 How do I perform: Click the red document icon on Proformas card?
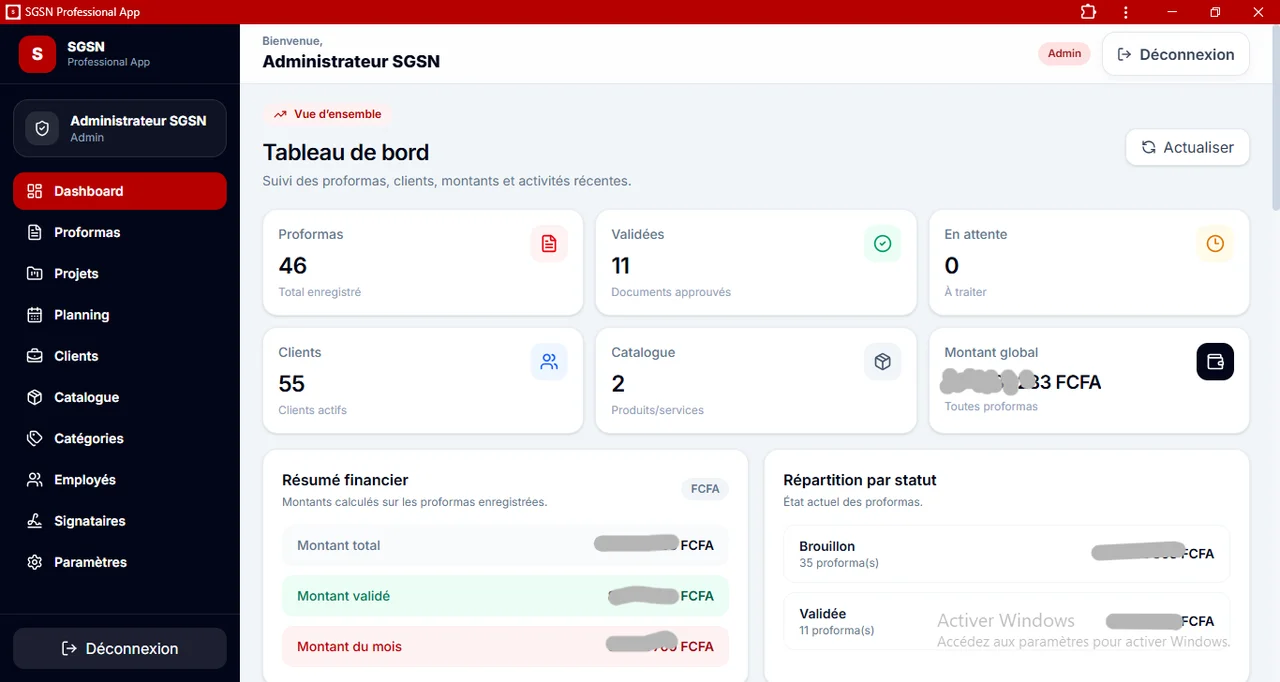pyautogui.click(x=549, y=243)
